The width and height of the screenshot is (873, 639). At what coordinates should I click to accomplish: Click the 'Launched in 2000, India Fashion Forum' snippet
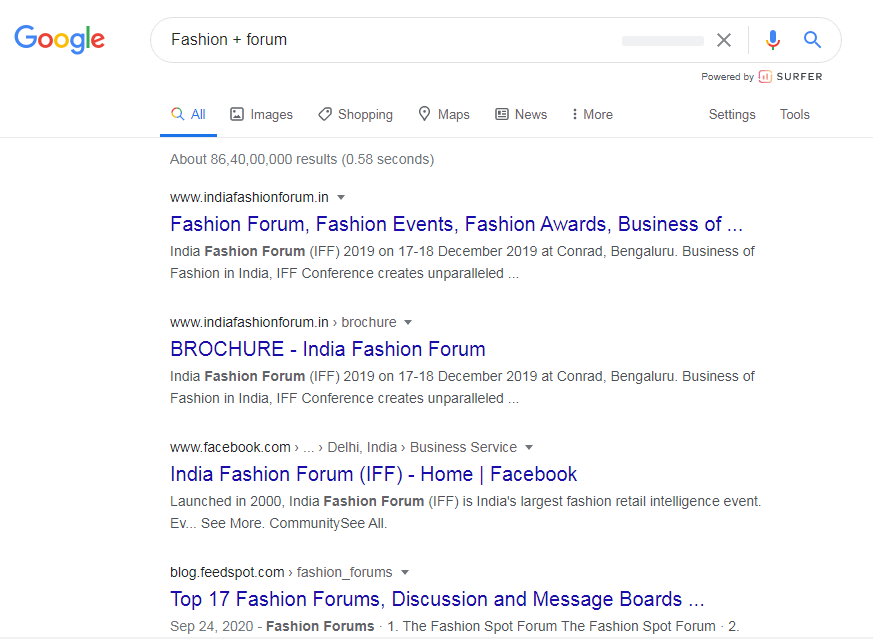tap(465, 513)
